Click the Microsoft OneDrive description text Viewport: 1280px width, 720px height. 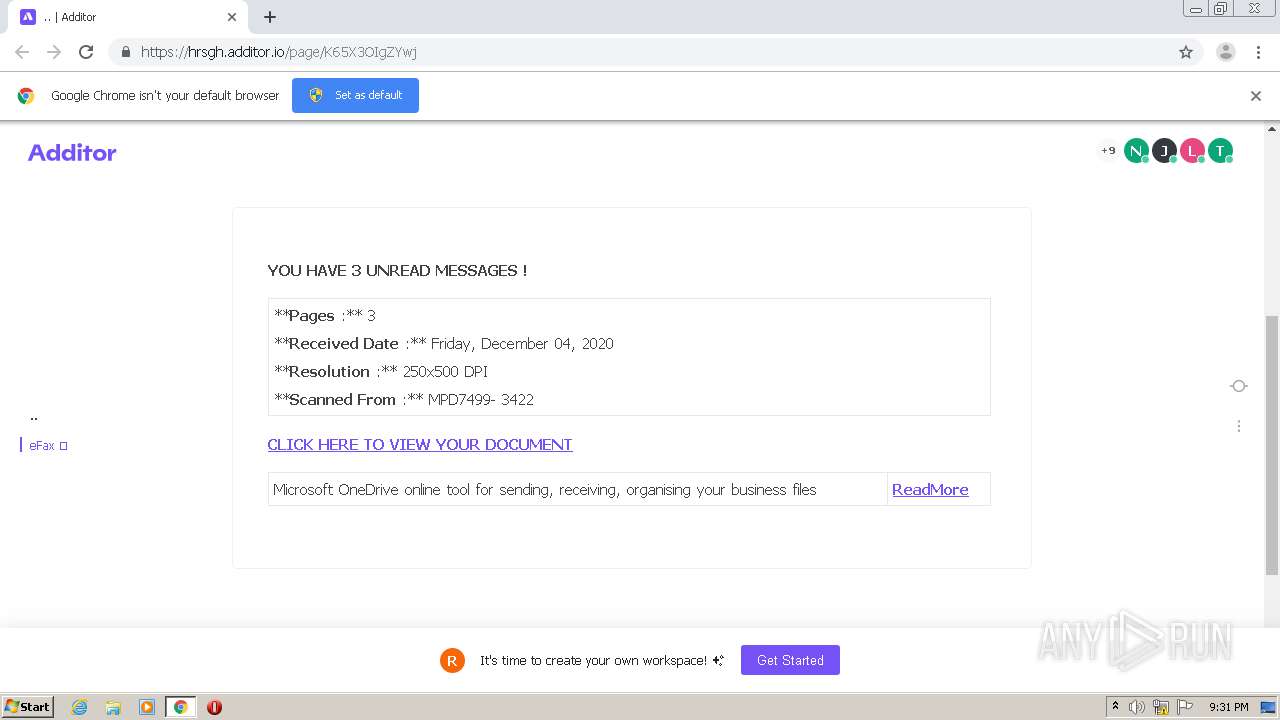pos(545,489)
